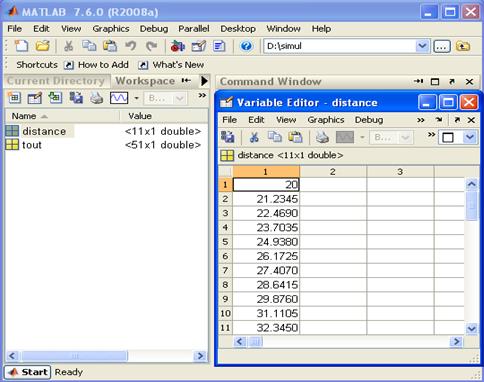Select row 5 header in Variable Editor

point(225,242)
